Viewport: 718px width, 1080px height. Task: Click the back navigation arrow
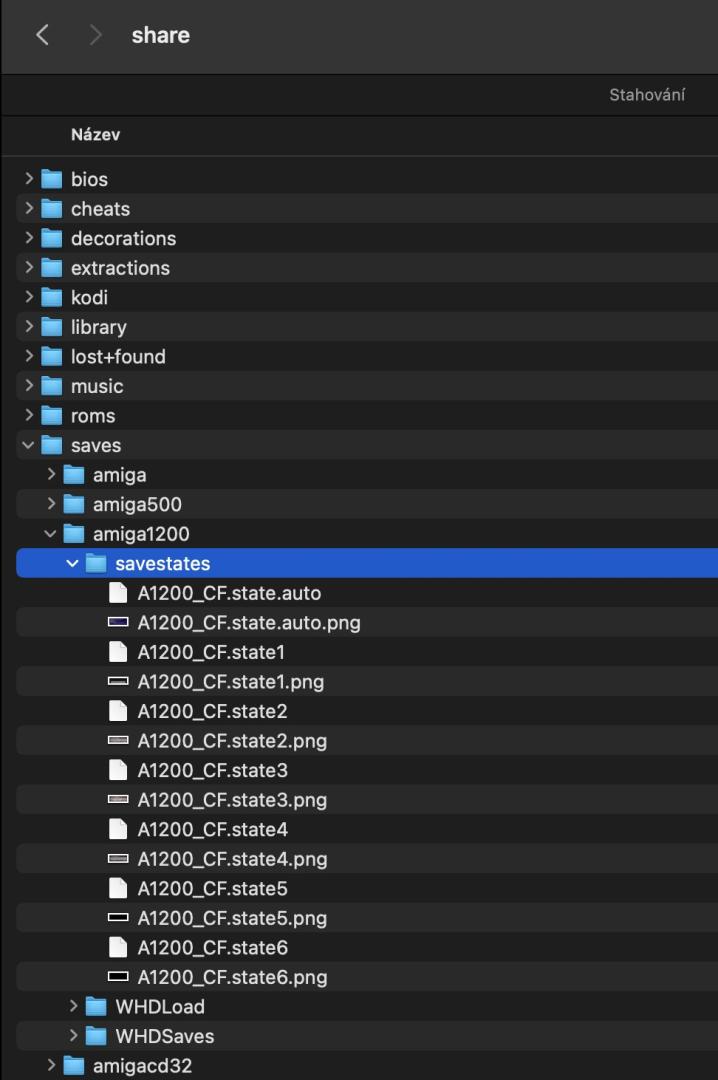point(42,36)
